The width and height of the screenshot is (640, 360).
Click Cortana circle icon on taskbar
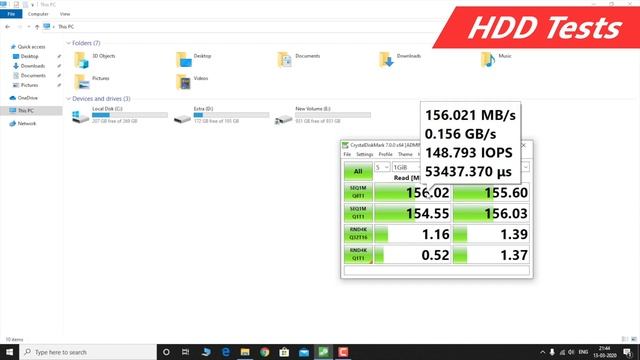pyautogui.click(x=166, y=352)
